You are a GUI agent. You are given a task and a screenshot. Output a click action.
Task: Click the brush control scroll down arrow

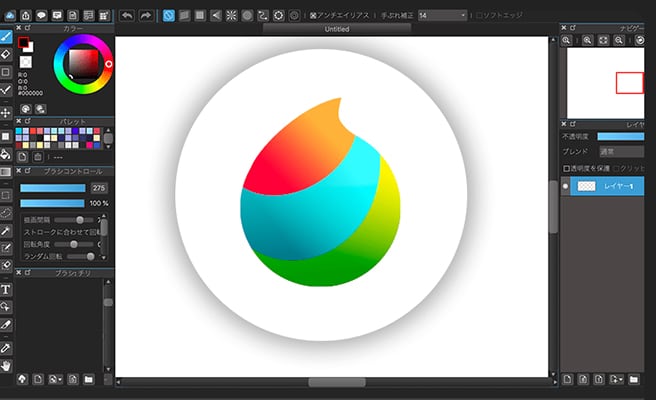point(104,258)
